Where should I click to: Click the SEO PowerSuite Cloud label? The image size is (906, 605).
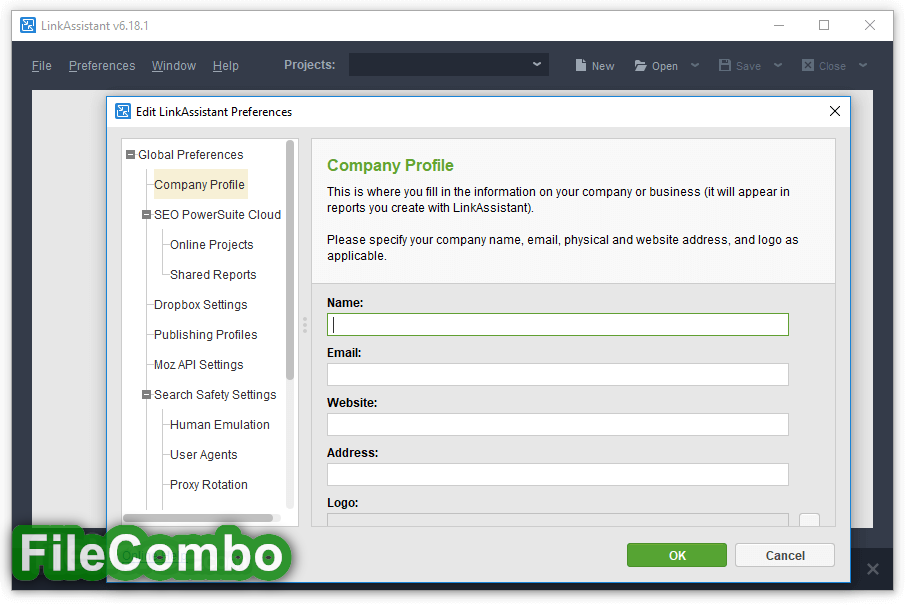[x=217, y=215]
